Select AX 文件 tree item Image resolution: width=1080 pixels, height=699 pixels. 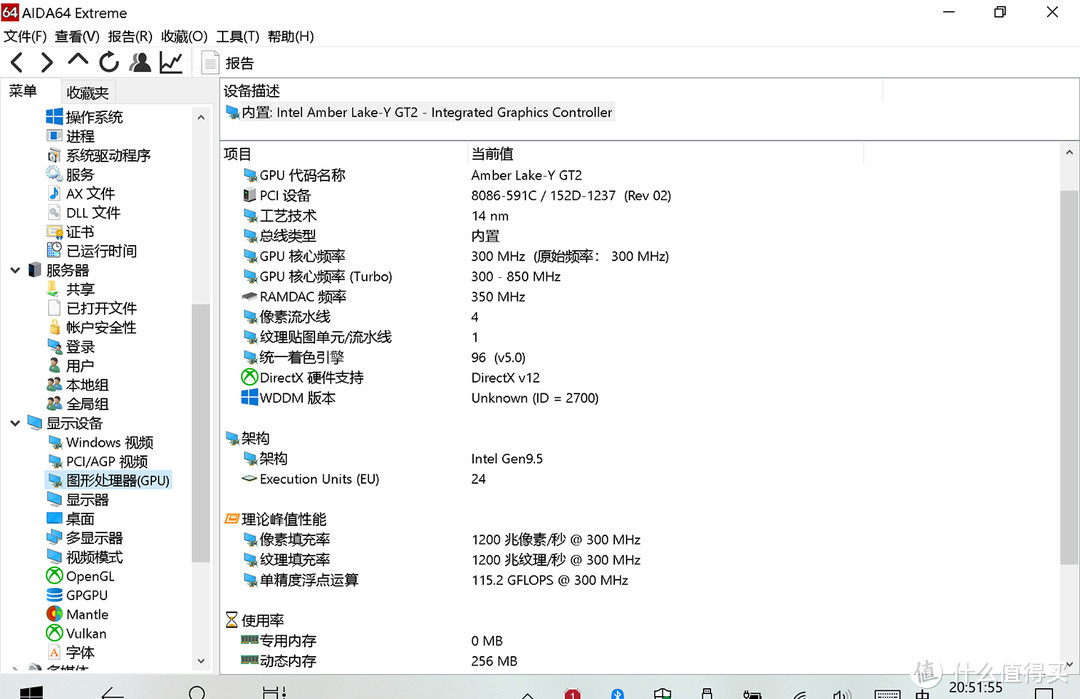(x=80, y=194)
